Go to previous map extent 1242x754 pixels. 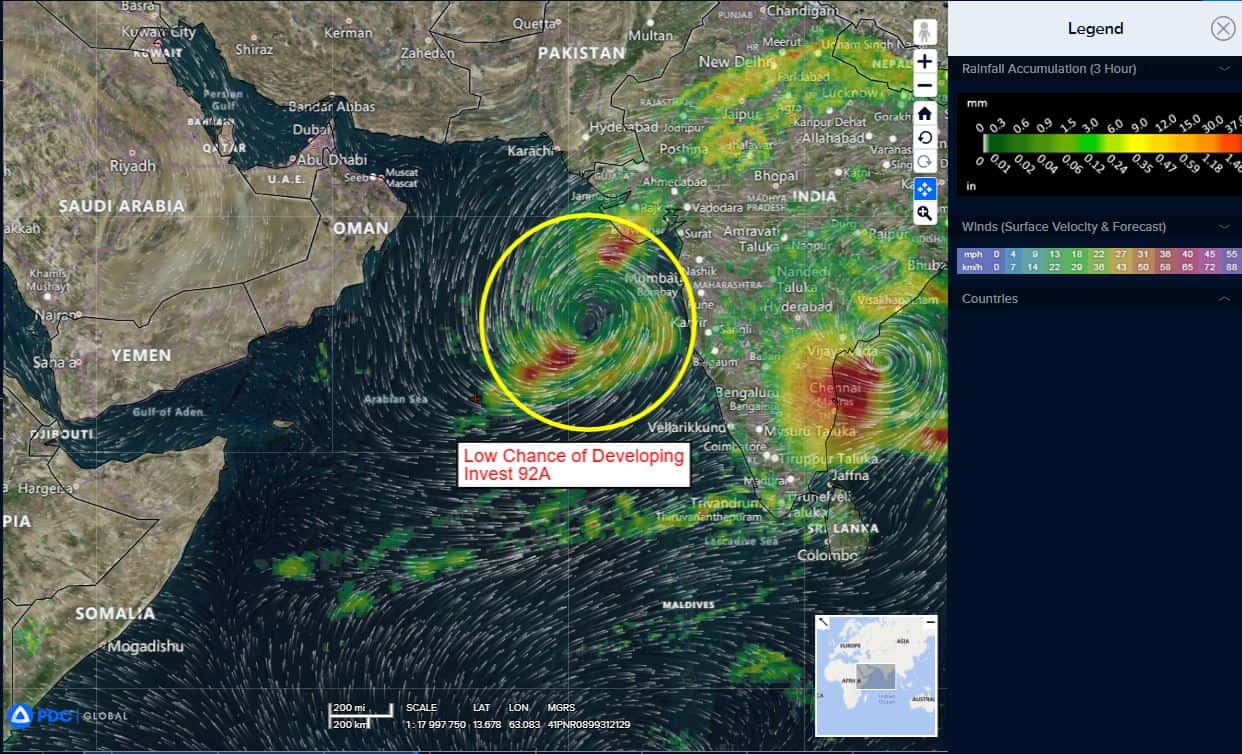click(x=925, y=138)
